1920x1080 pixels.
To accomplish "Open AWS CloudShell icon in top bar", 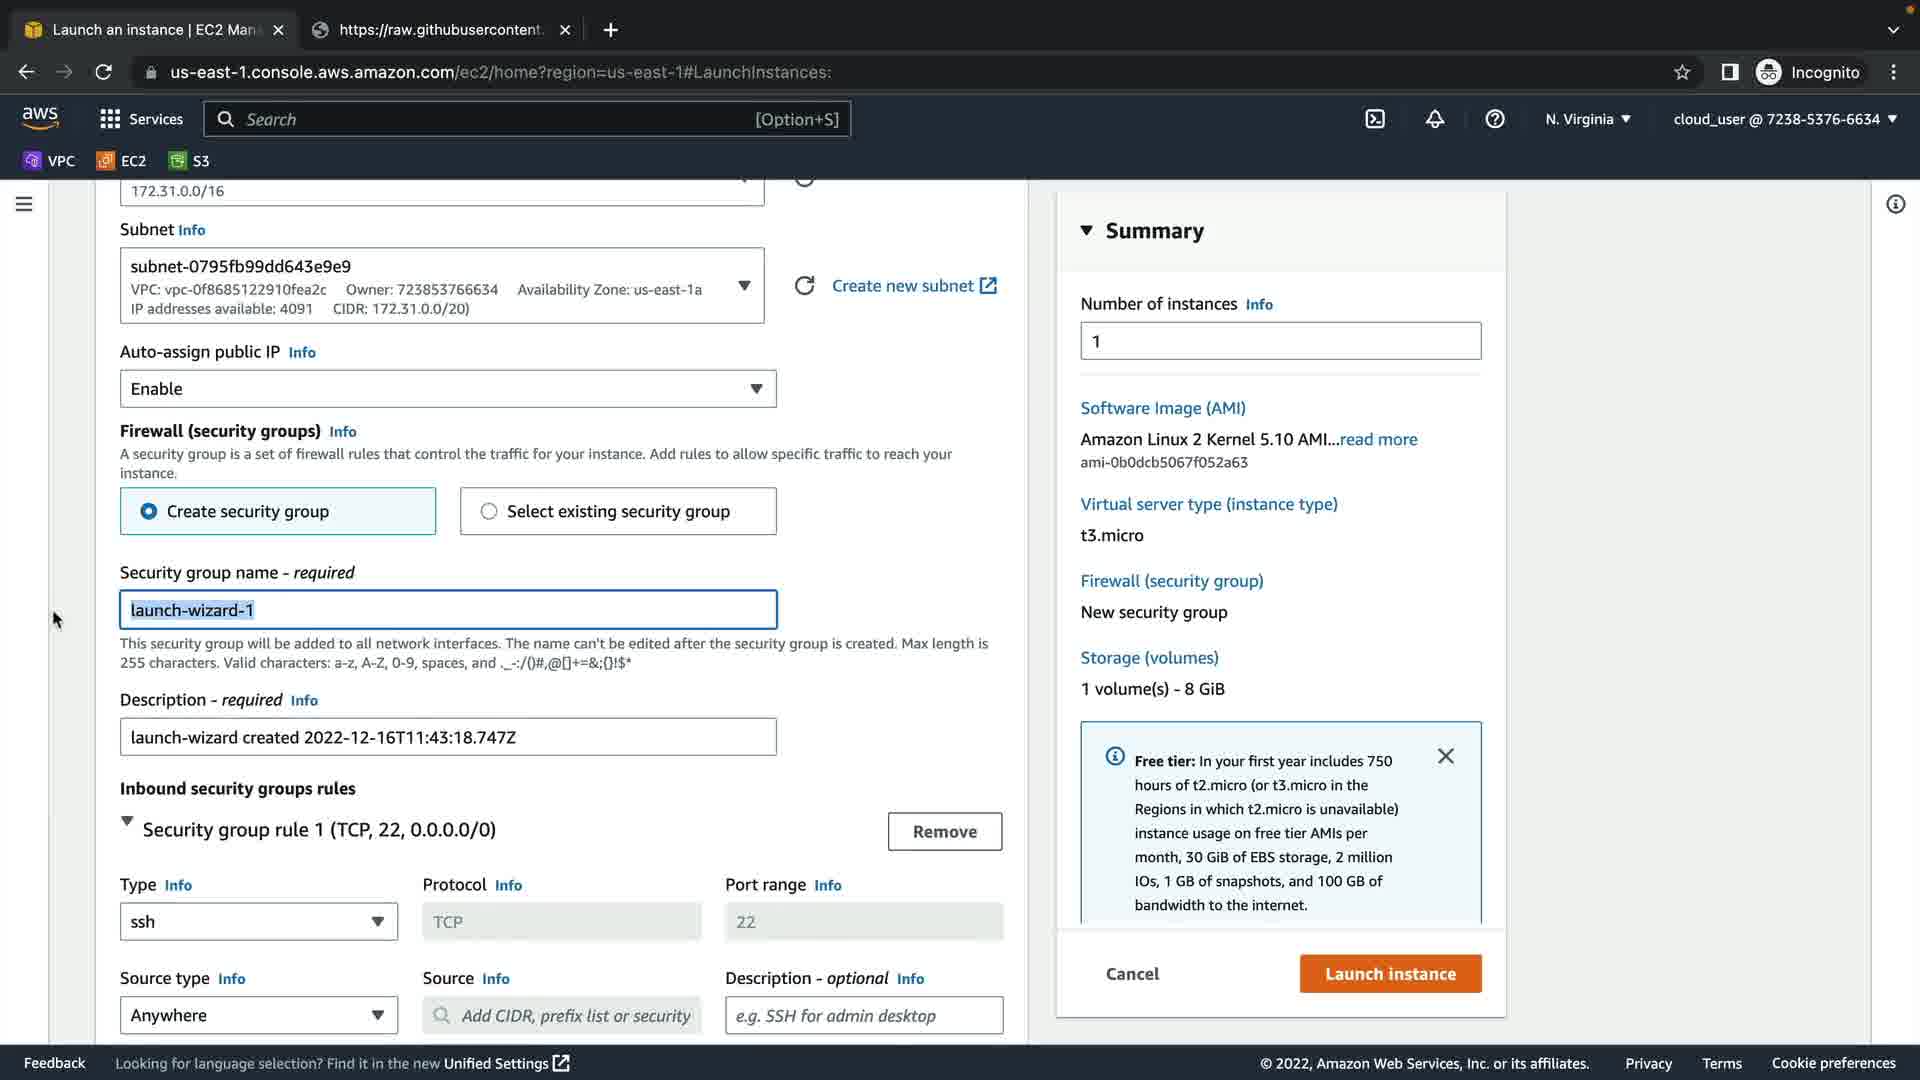I will [1375, 119].
